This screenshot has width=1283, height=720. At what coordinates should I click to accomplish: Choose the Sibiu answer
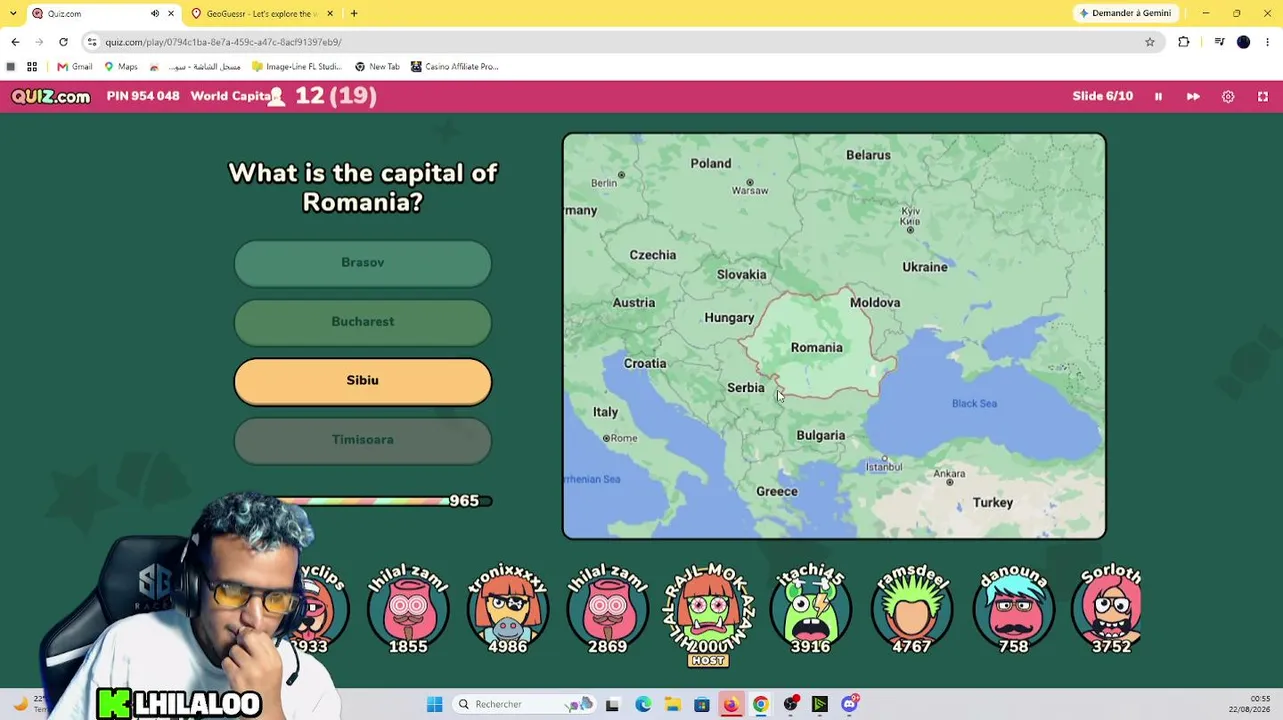pos(363,381)
